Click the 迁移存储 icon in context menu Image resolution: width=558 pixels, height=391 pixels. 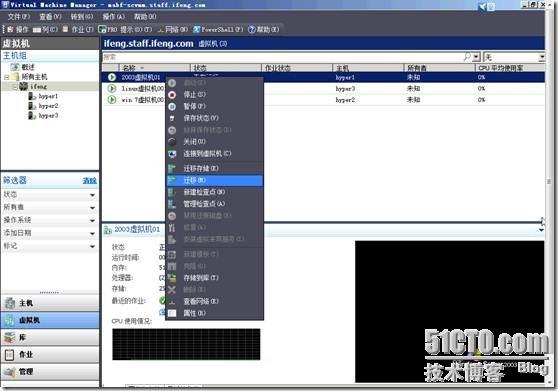tap(172, 169)
